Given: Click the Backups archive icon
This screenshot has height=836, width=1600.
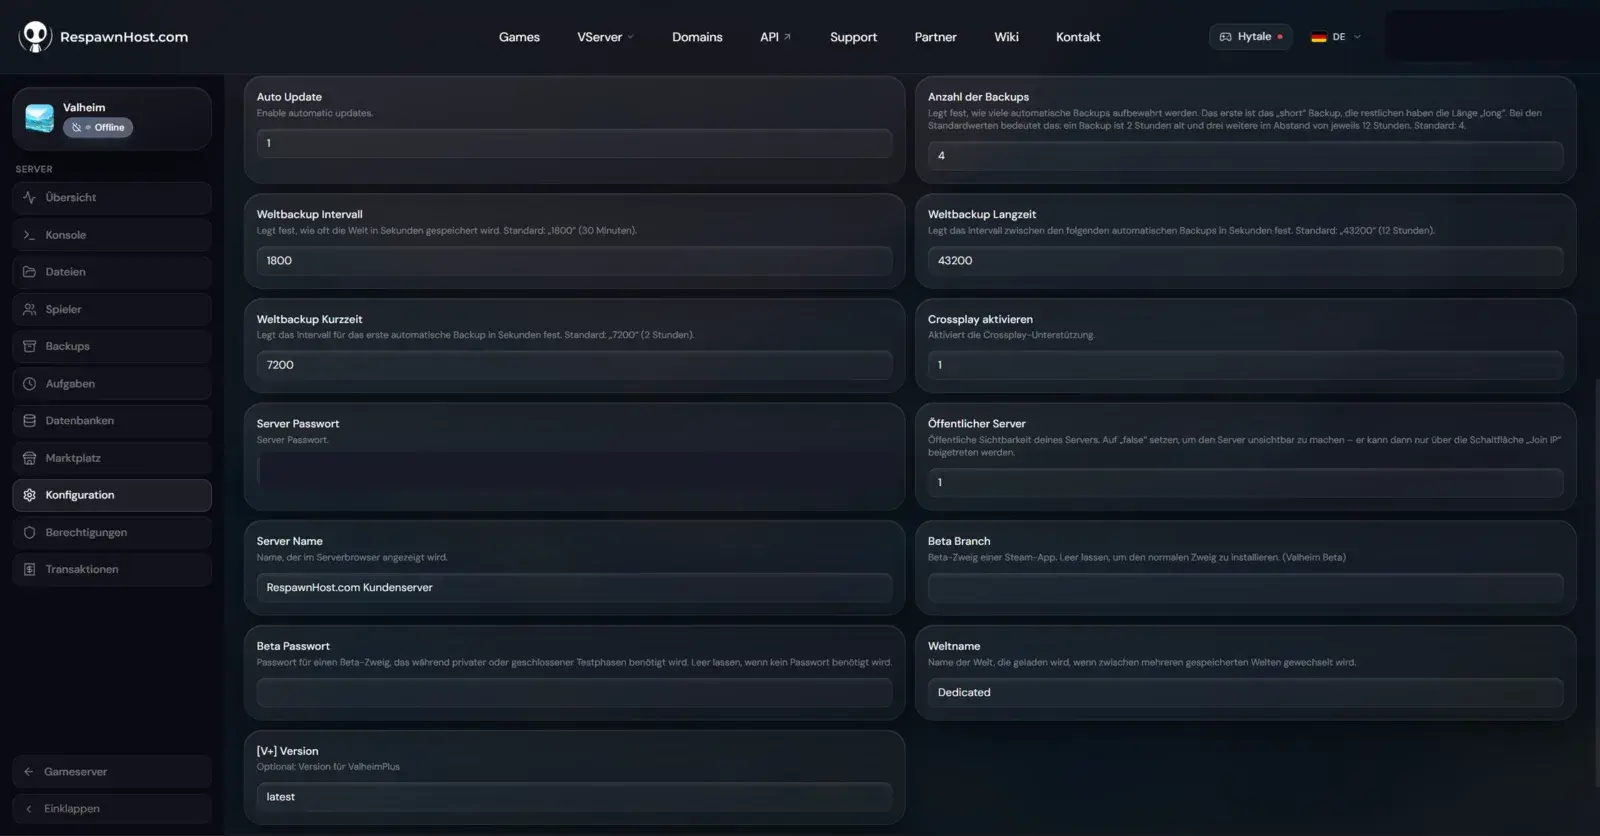Looking at the screenshot, I should 29,346.
